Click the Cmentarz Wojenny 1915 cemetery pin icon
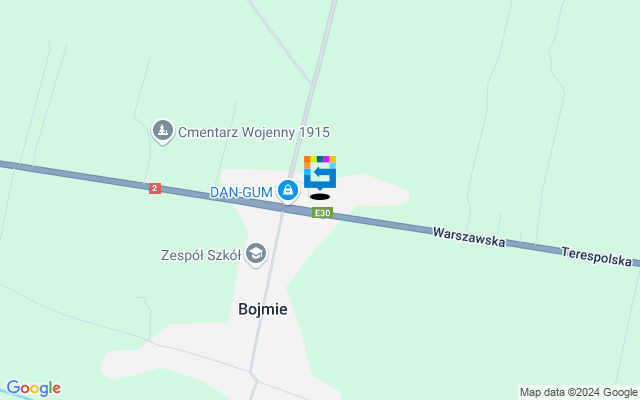640x400 pixels. [163, 131]
